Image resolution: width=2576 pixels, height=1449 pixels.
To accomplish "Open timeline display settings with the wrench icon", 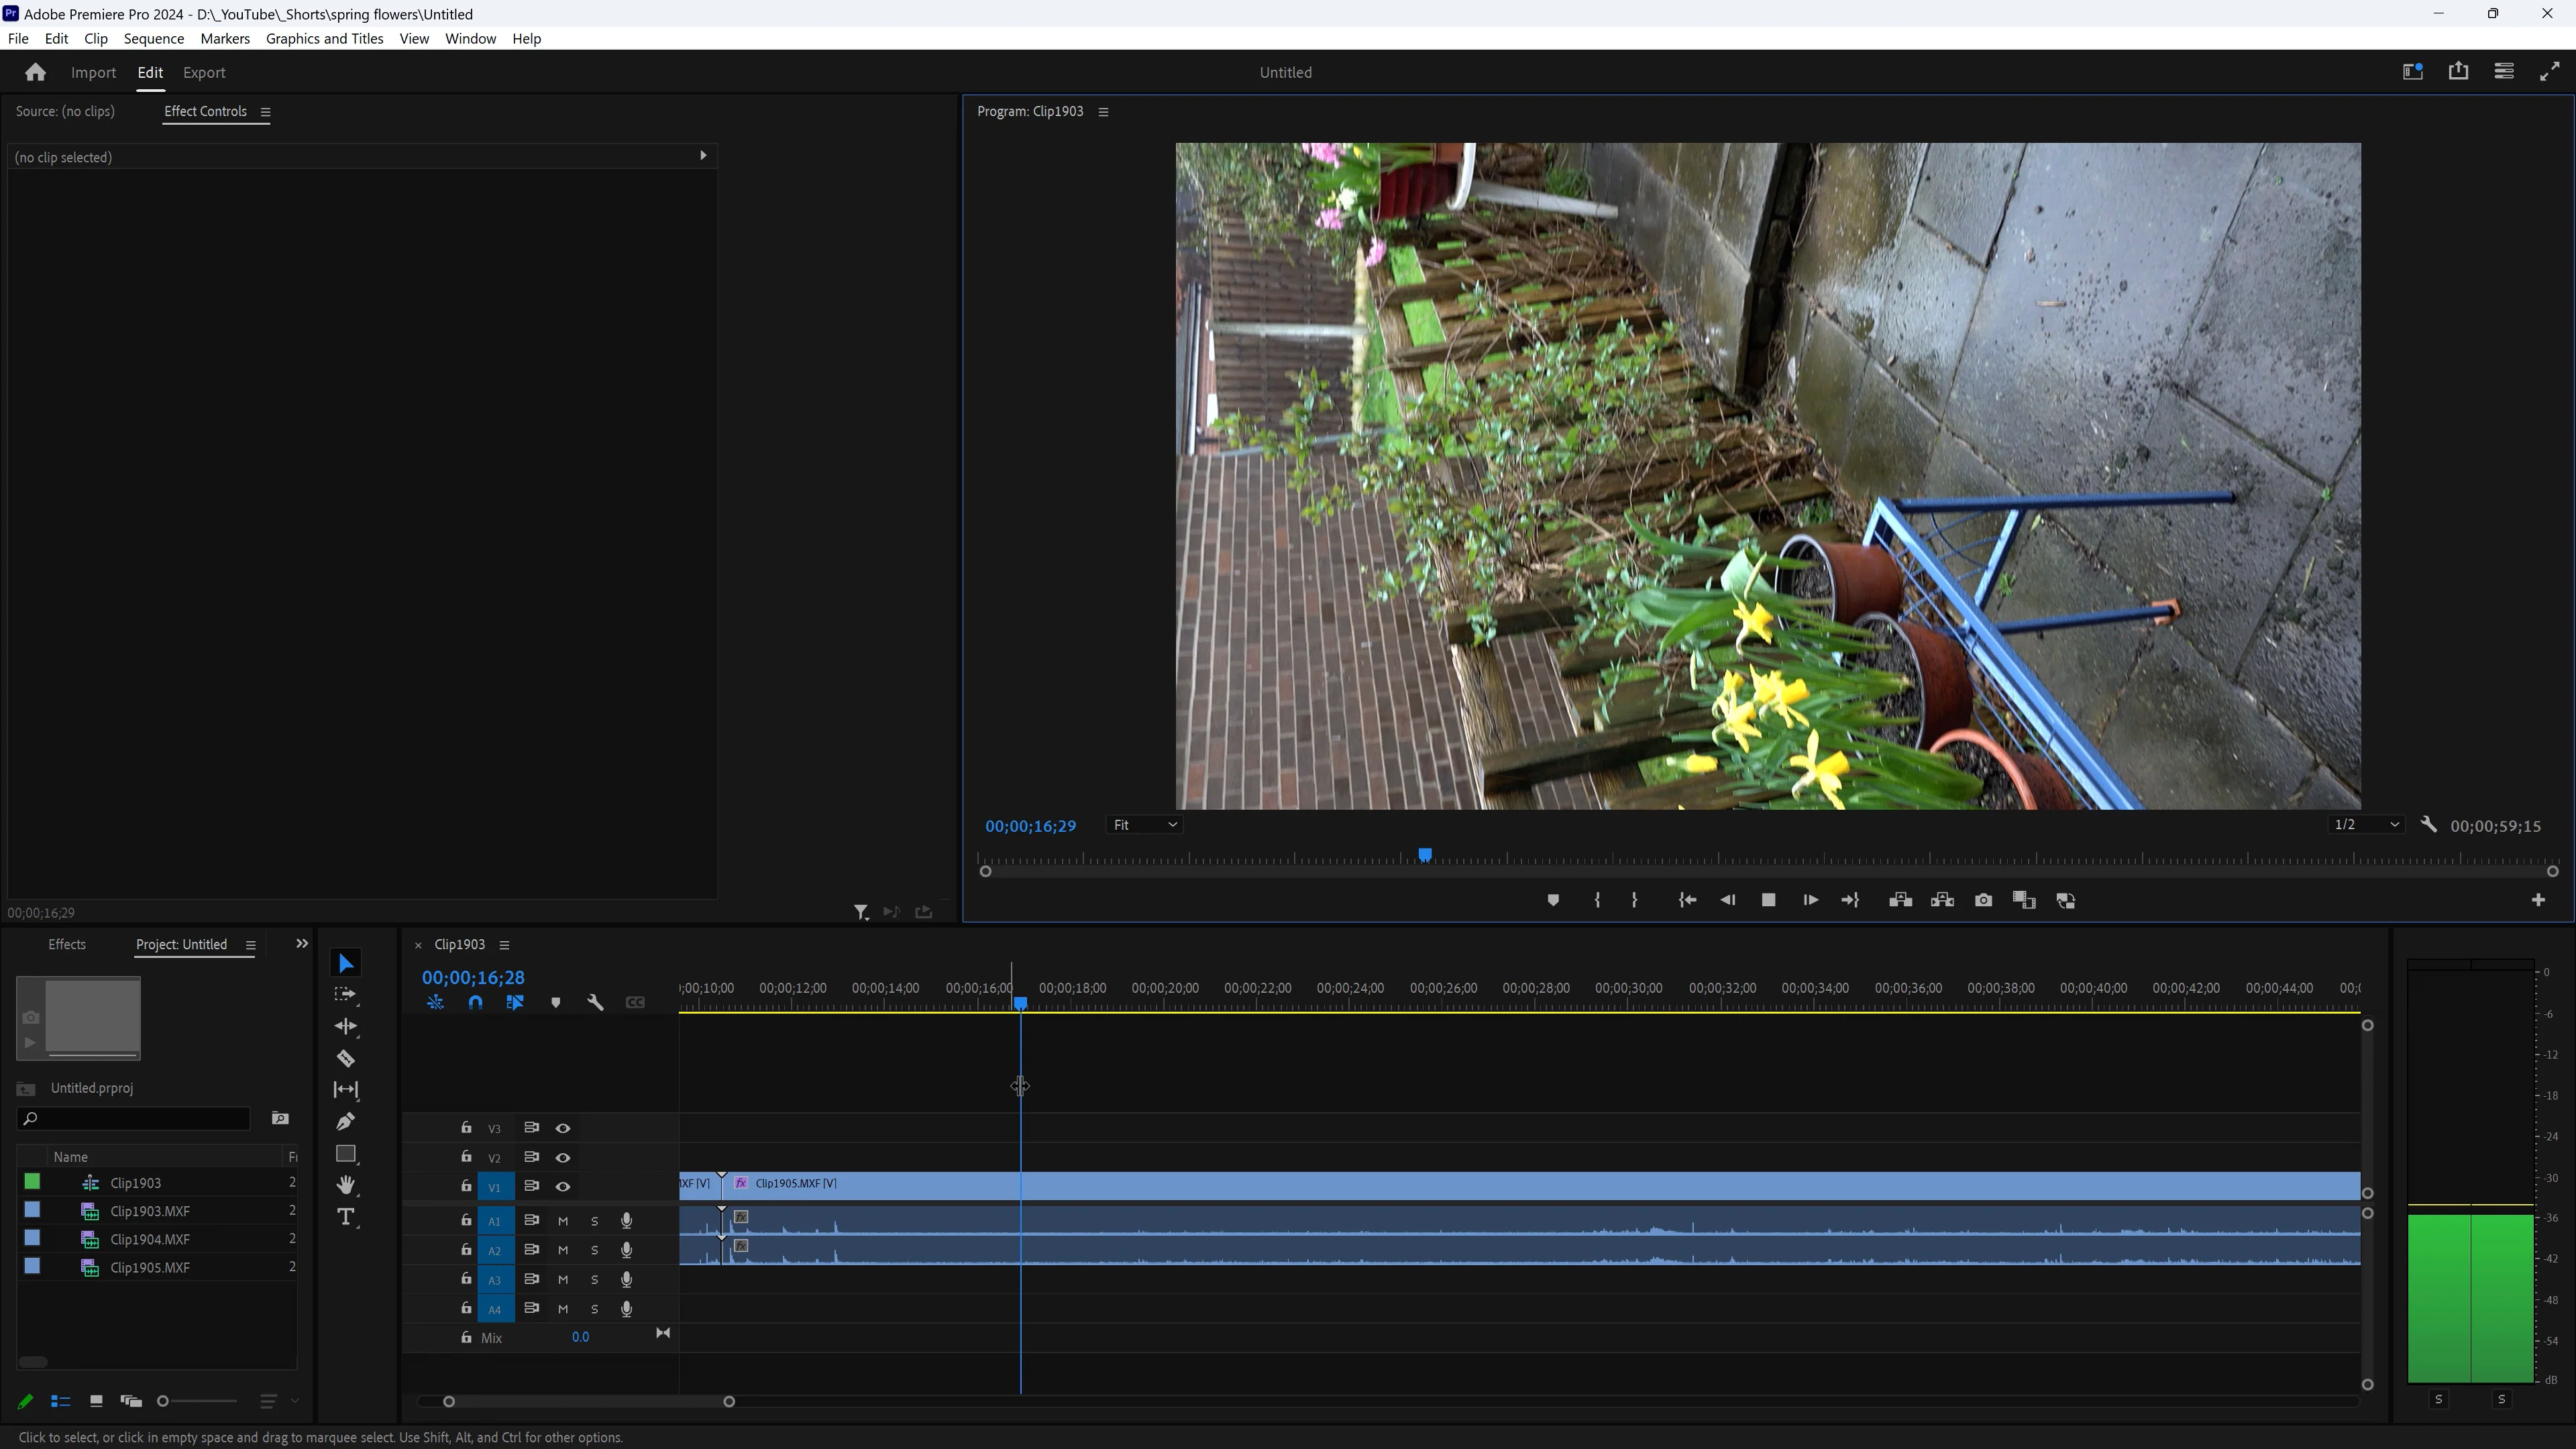I will click(x=595, y=1002).
